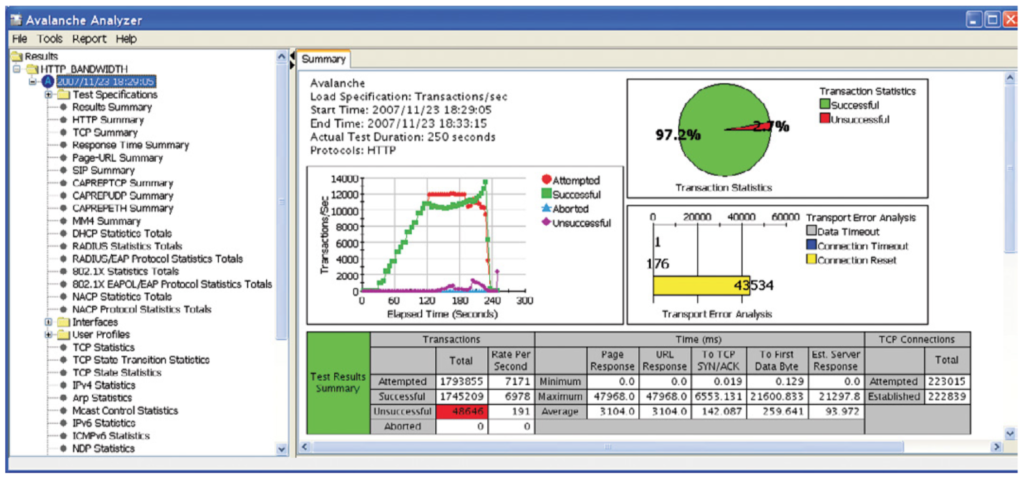Open TCP State Transition Statistics
The height and width of the screenshot is (479, 1024).
tap(140, 359)
